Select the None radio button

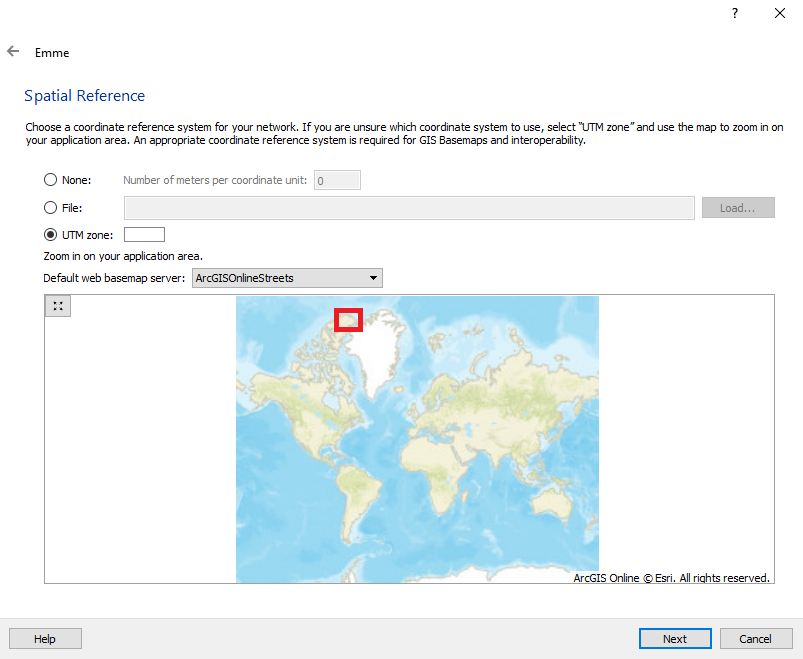click(x=51, y=180)
